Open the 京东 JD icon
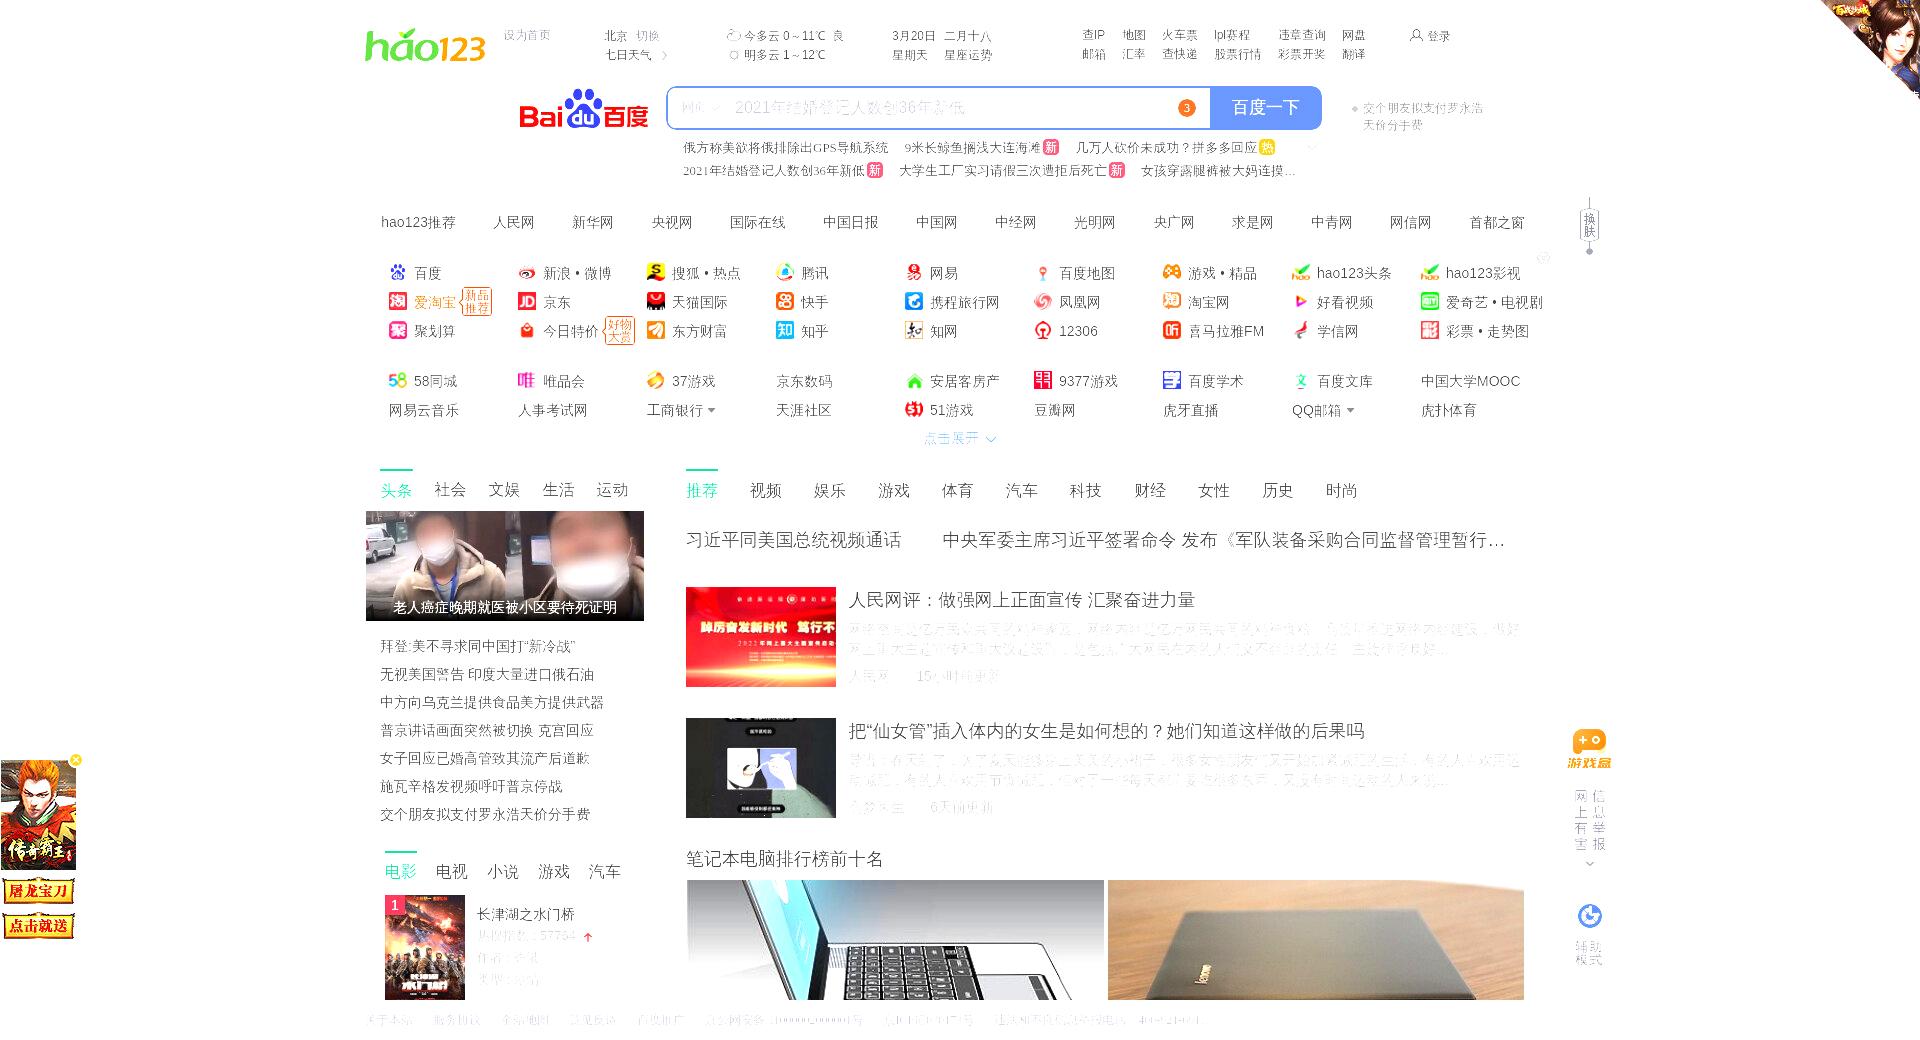Viewport: 1920px width, 1040px height. pyautogui.click(x=527, y=301)
